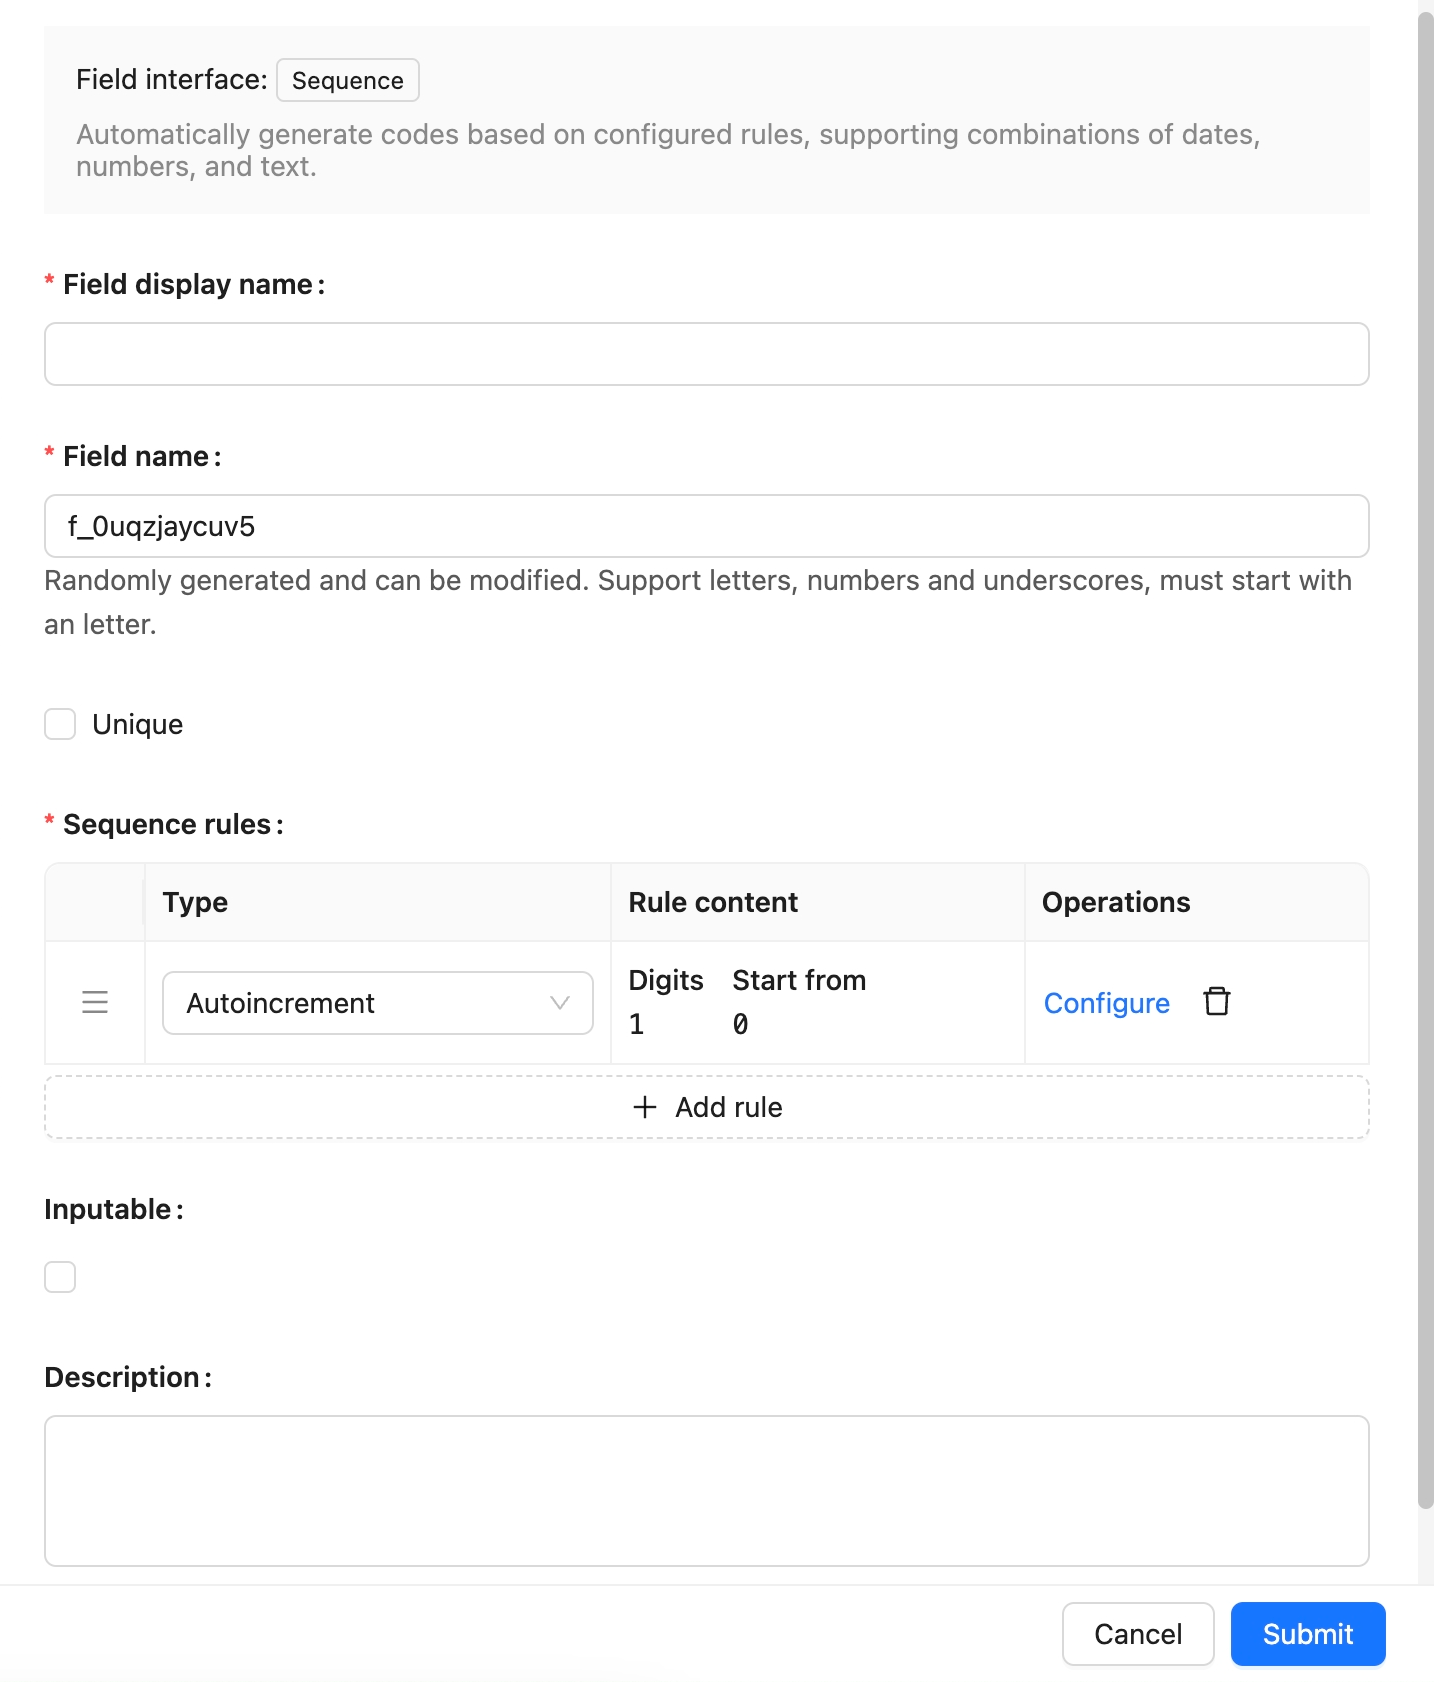The width and height of the screenshot is (1434, 1682).
Task: Click the plus icon beside Add rule
Action: pos(645,1107)
